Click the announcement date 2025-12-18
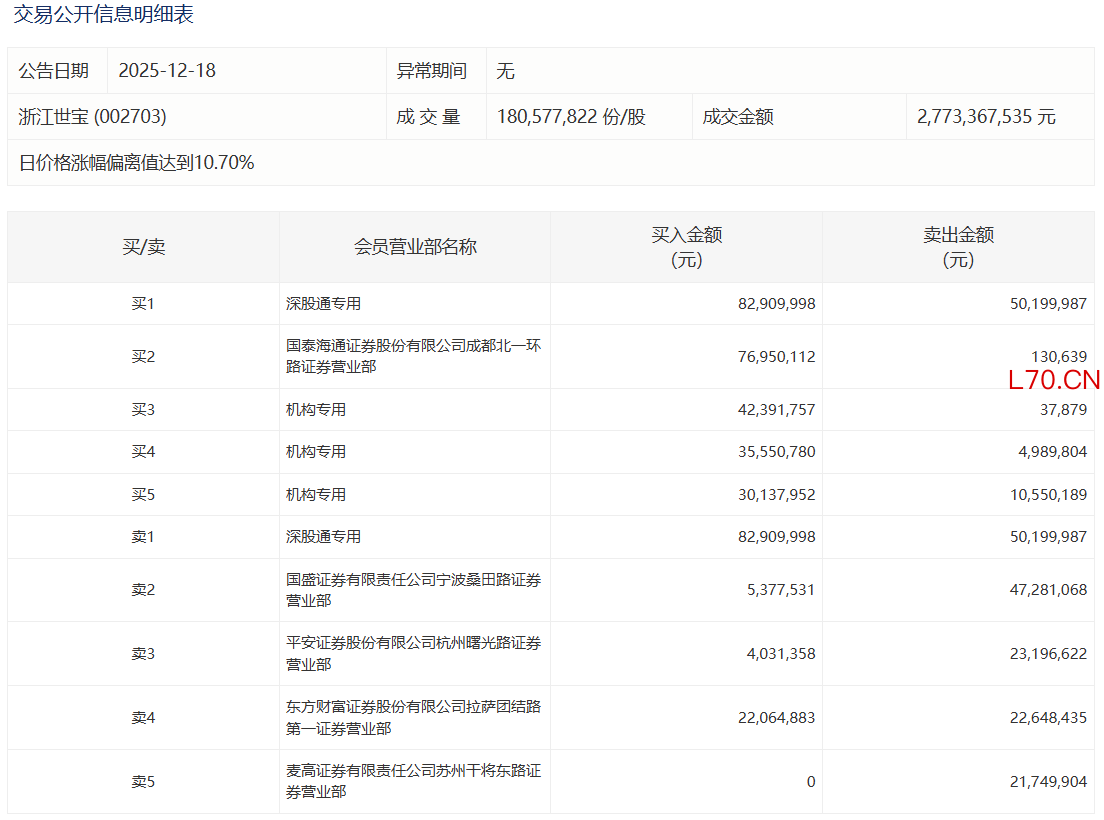This screenshot has height=820, width=1104. point(167,71)
